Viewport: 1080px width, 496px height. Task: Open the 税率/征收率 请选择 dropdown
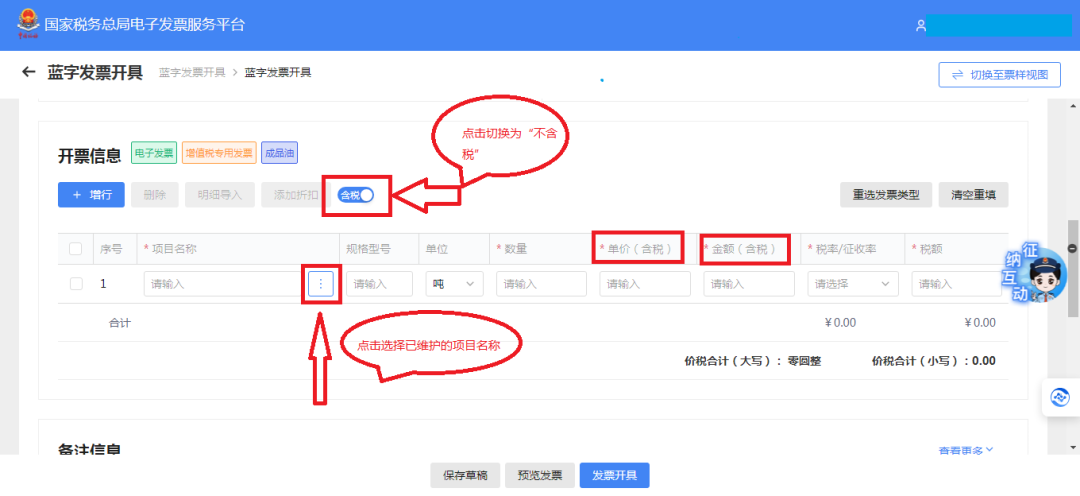pos(853,283)
